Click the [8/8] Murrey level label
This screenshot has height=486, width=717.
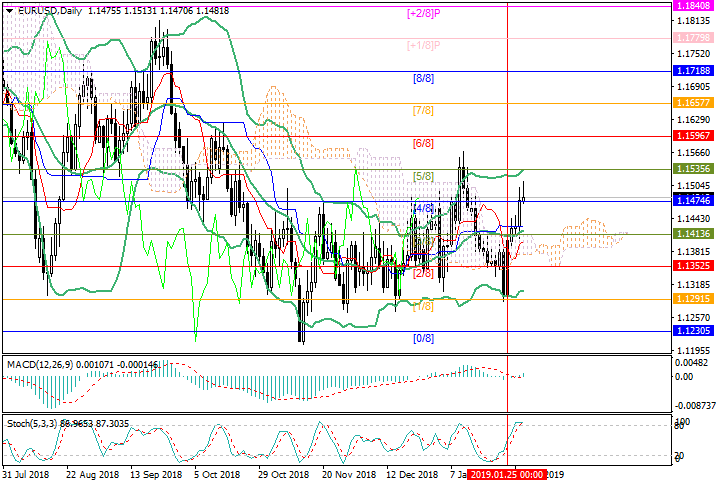pyautogui.click(x=424, y=78)
